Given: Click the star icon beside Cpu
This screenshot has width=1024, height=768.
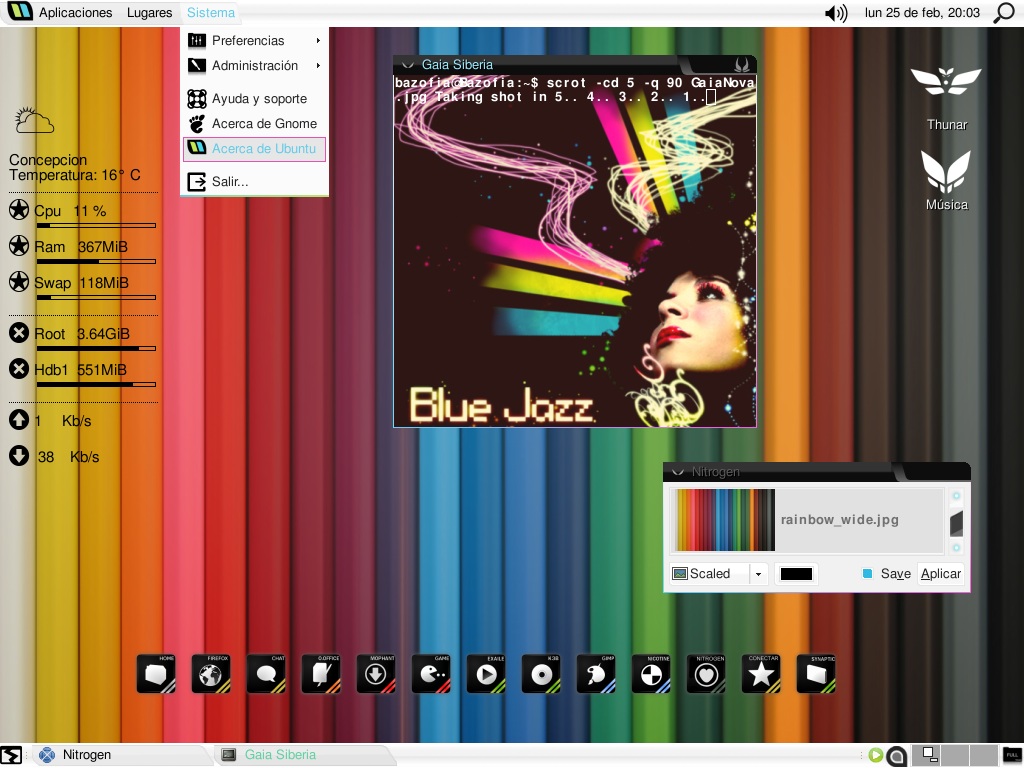Looking at the screenshot, I should [19, 210].
